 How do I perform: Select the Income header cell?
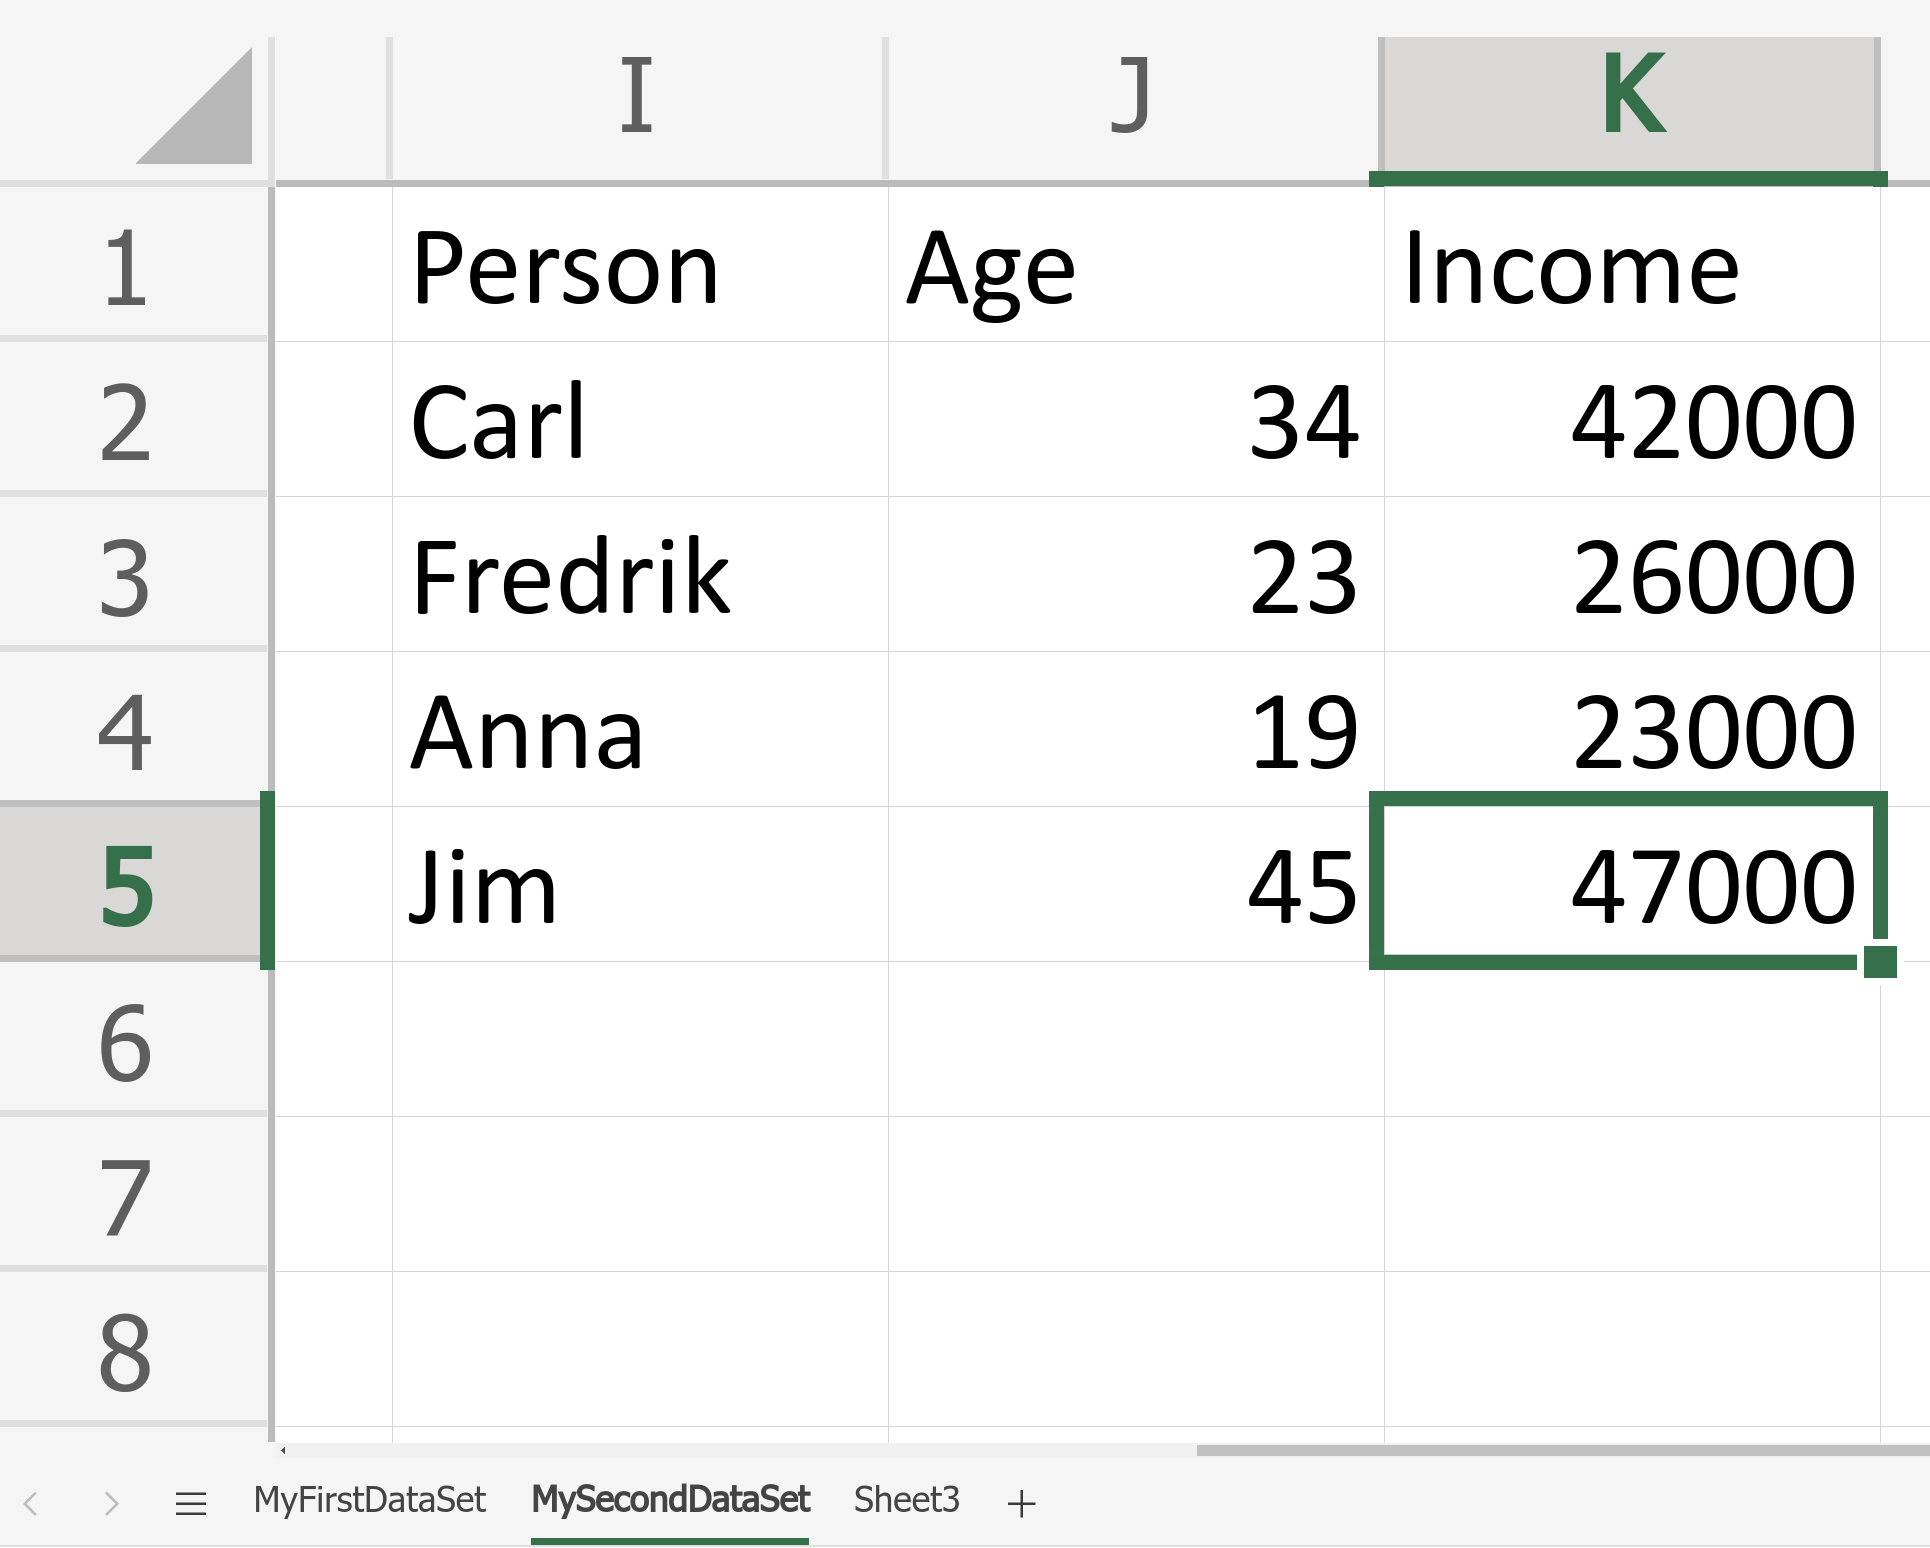[1632, 267]
